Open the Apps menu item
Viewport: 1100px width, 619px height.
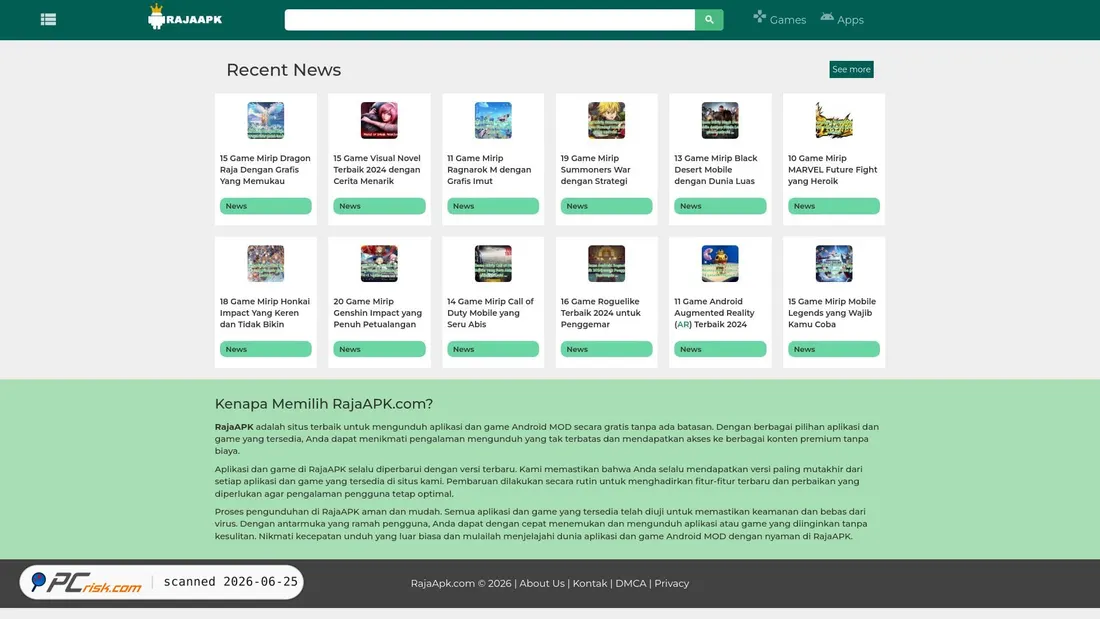click(842, 19)
